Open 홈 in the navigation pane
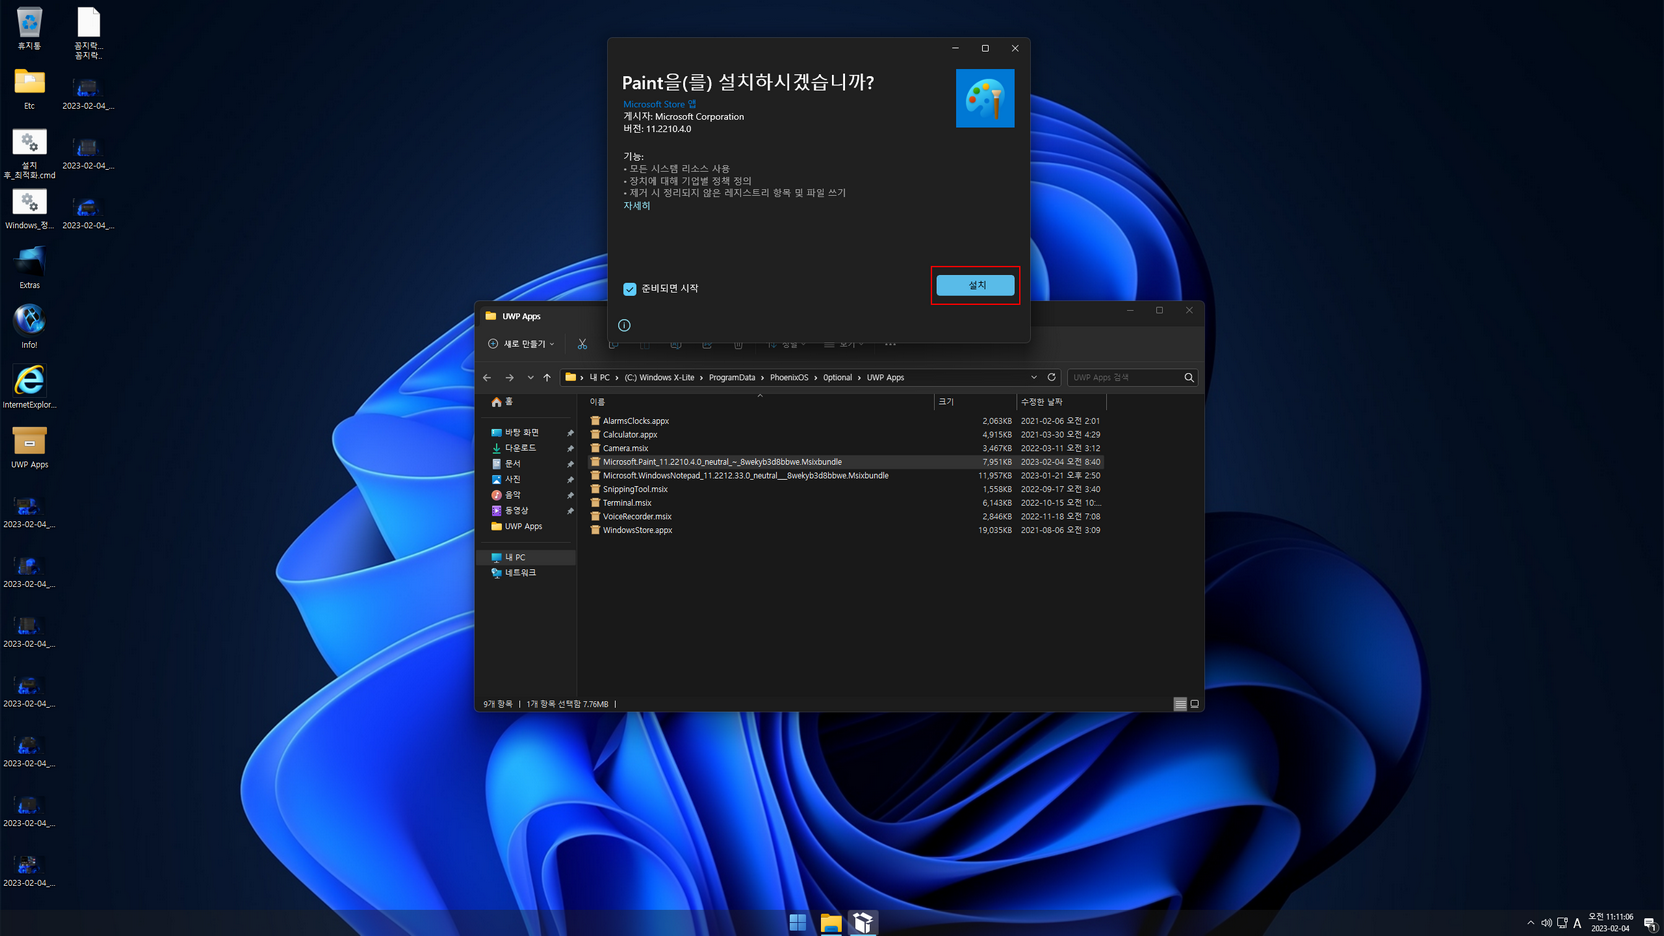The width and height of the screenshot is (1664, 936). coord(502,402)
